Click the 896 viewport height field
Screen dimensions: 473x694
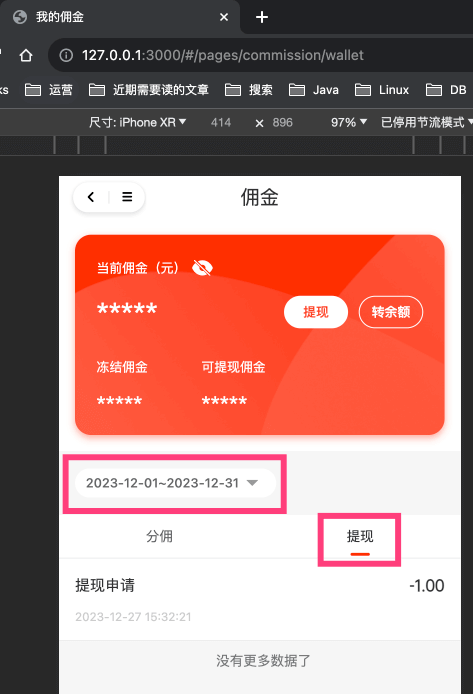[283, 122]
